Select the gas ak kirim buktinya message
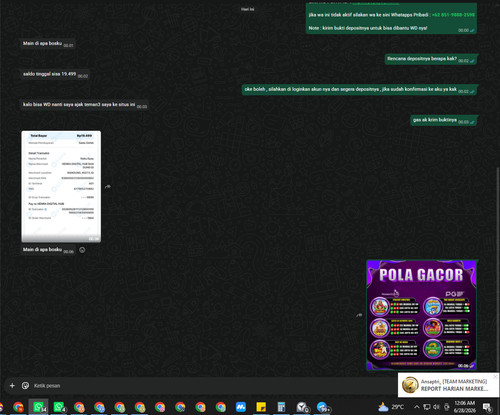Screen dimensions: 500x415 click(444, 120)
